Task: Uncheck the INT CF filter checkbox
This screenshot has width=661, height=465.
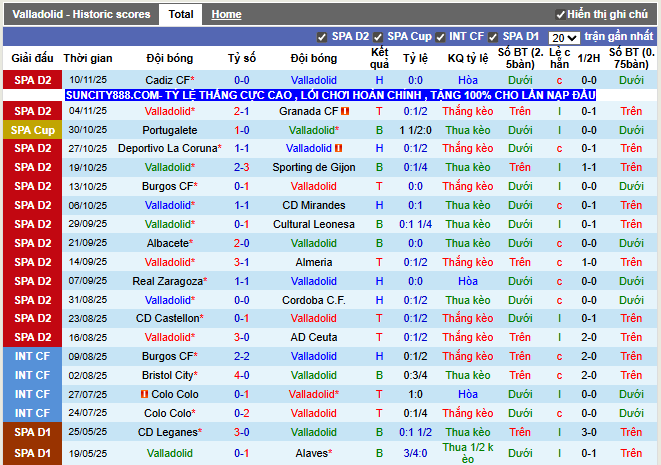Action: (440, 38)
